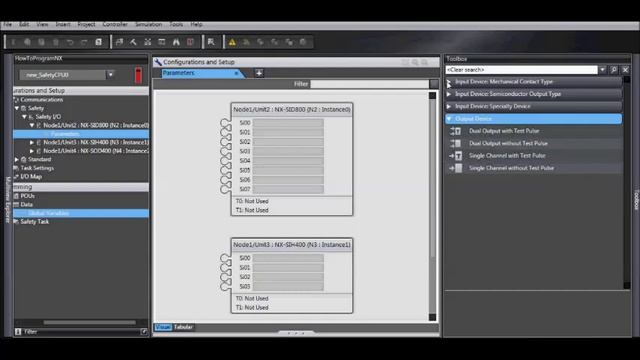Expand the Standard tree node
The height and width of the screenshot is (360, 640).
tap(17, 160)
